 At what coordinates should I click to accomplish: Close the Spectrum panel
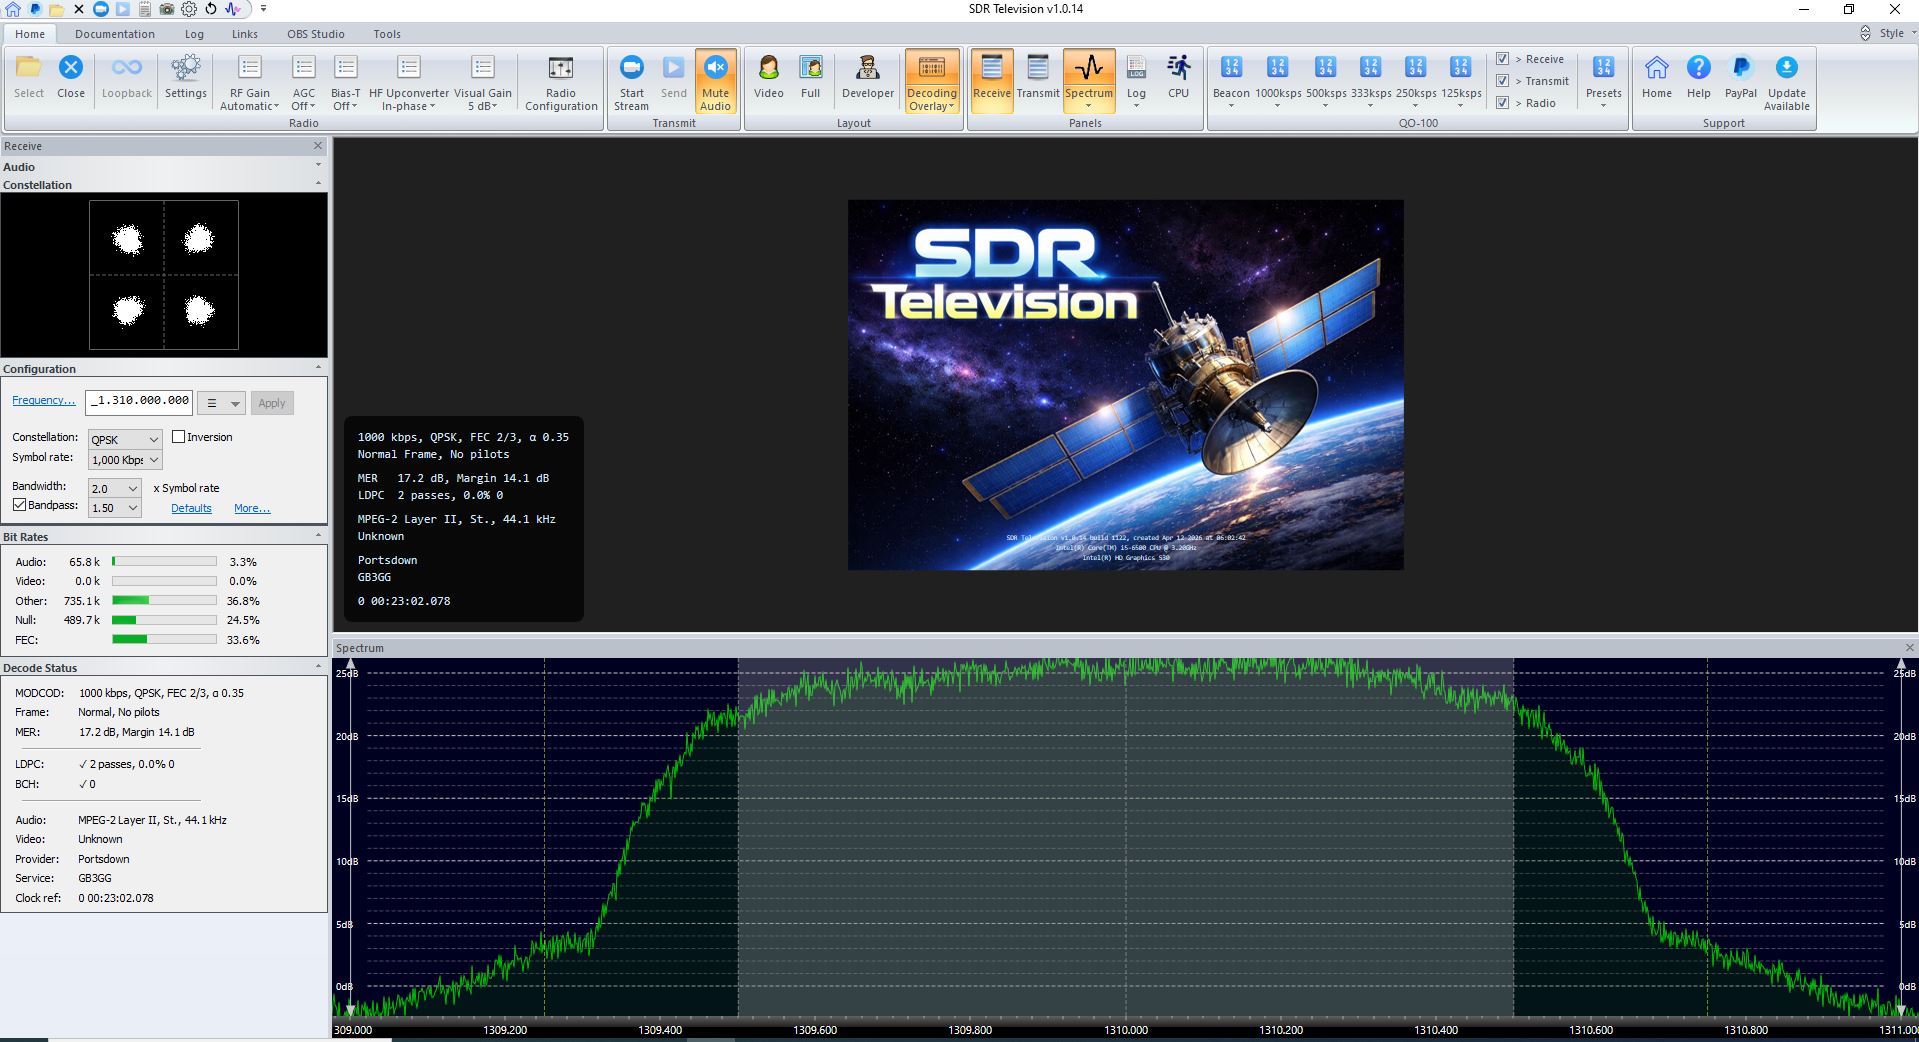pos(1909,648)
